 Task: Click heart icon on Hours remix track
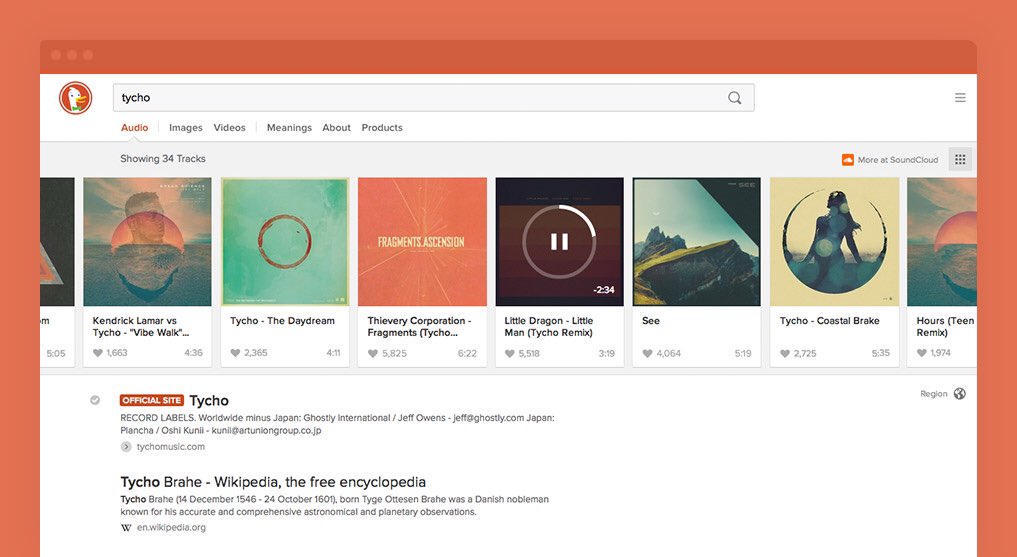click(x=922, y=353)
